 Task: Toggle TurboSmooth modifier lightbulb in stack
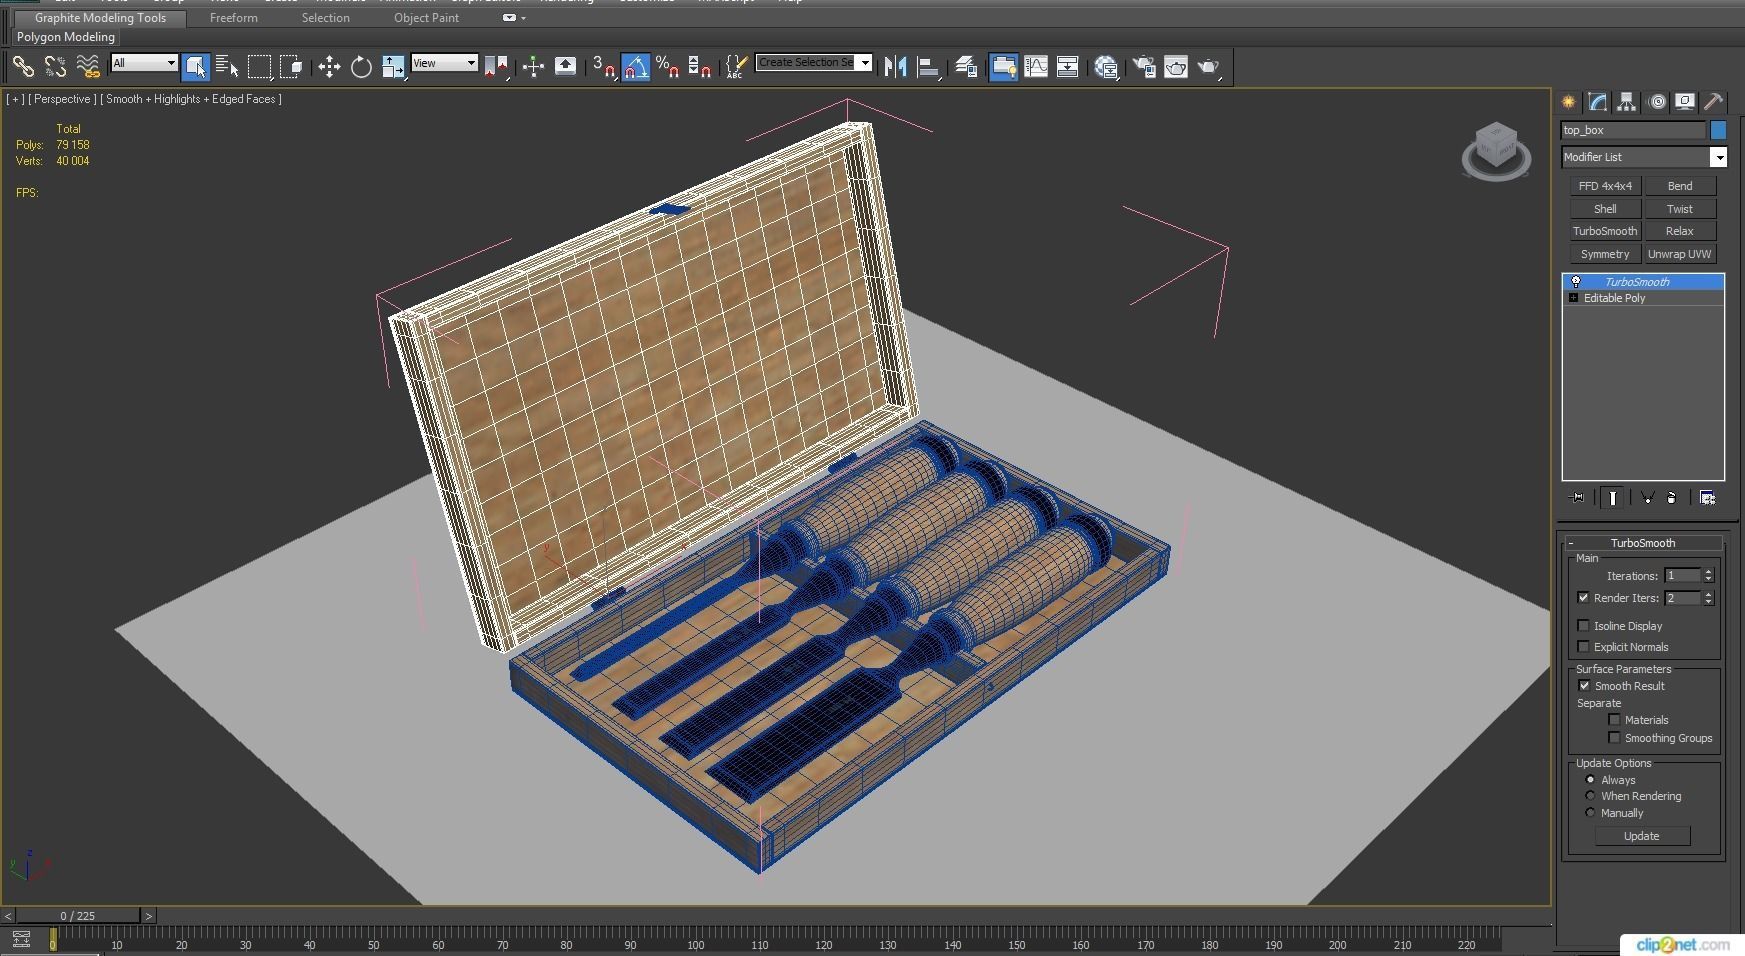pyautogui.click(x=1576, y=282)
